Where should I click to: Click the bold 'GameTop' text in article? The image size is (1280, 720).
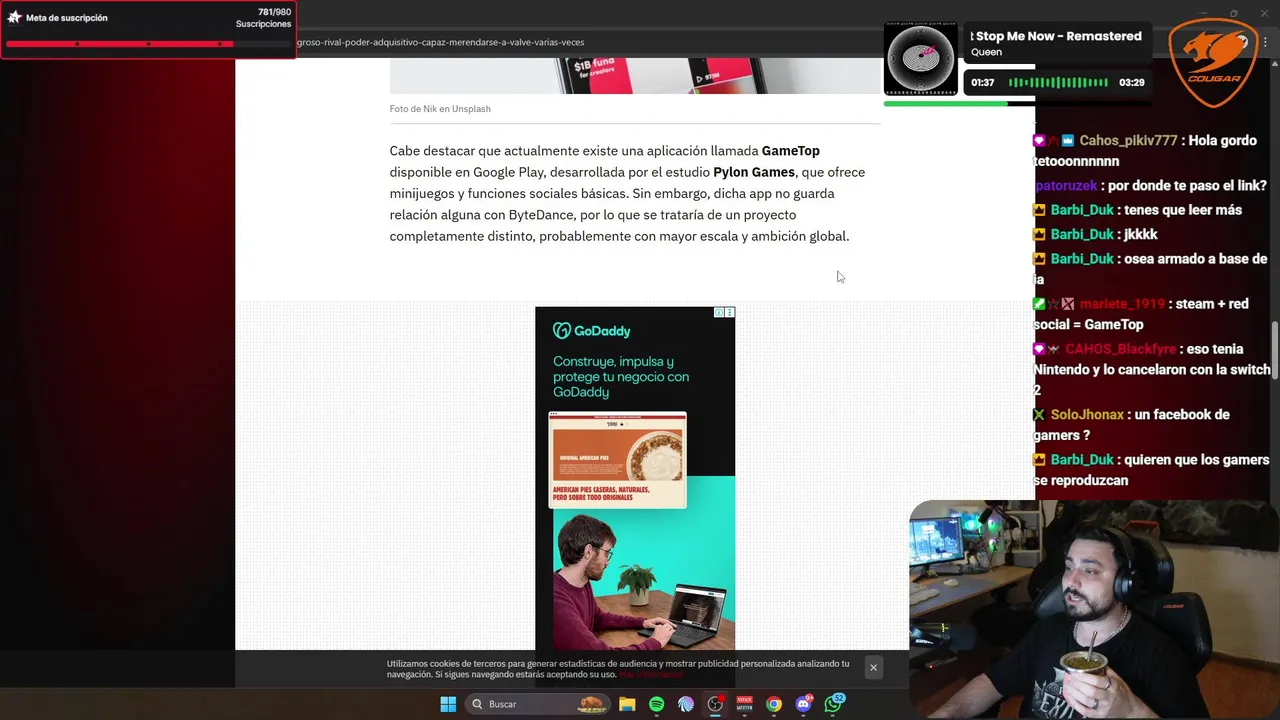(790, 151)
